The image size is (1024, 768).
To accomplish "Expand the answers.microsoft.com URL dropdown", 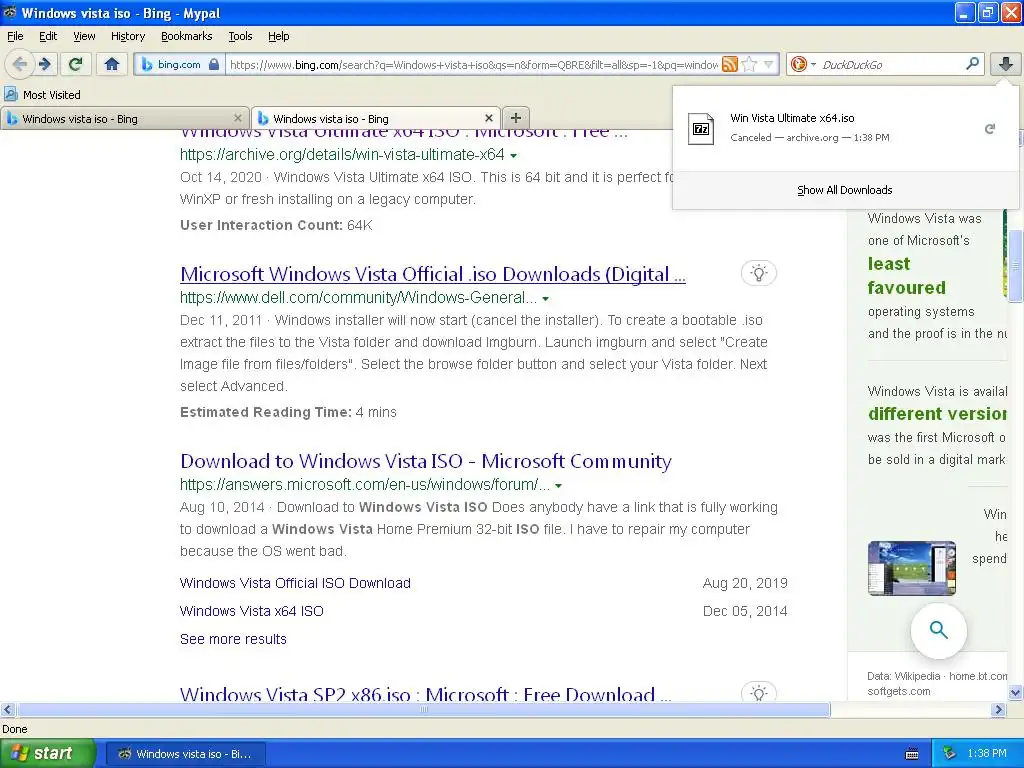I will 558,485.
